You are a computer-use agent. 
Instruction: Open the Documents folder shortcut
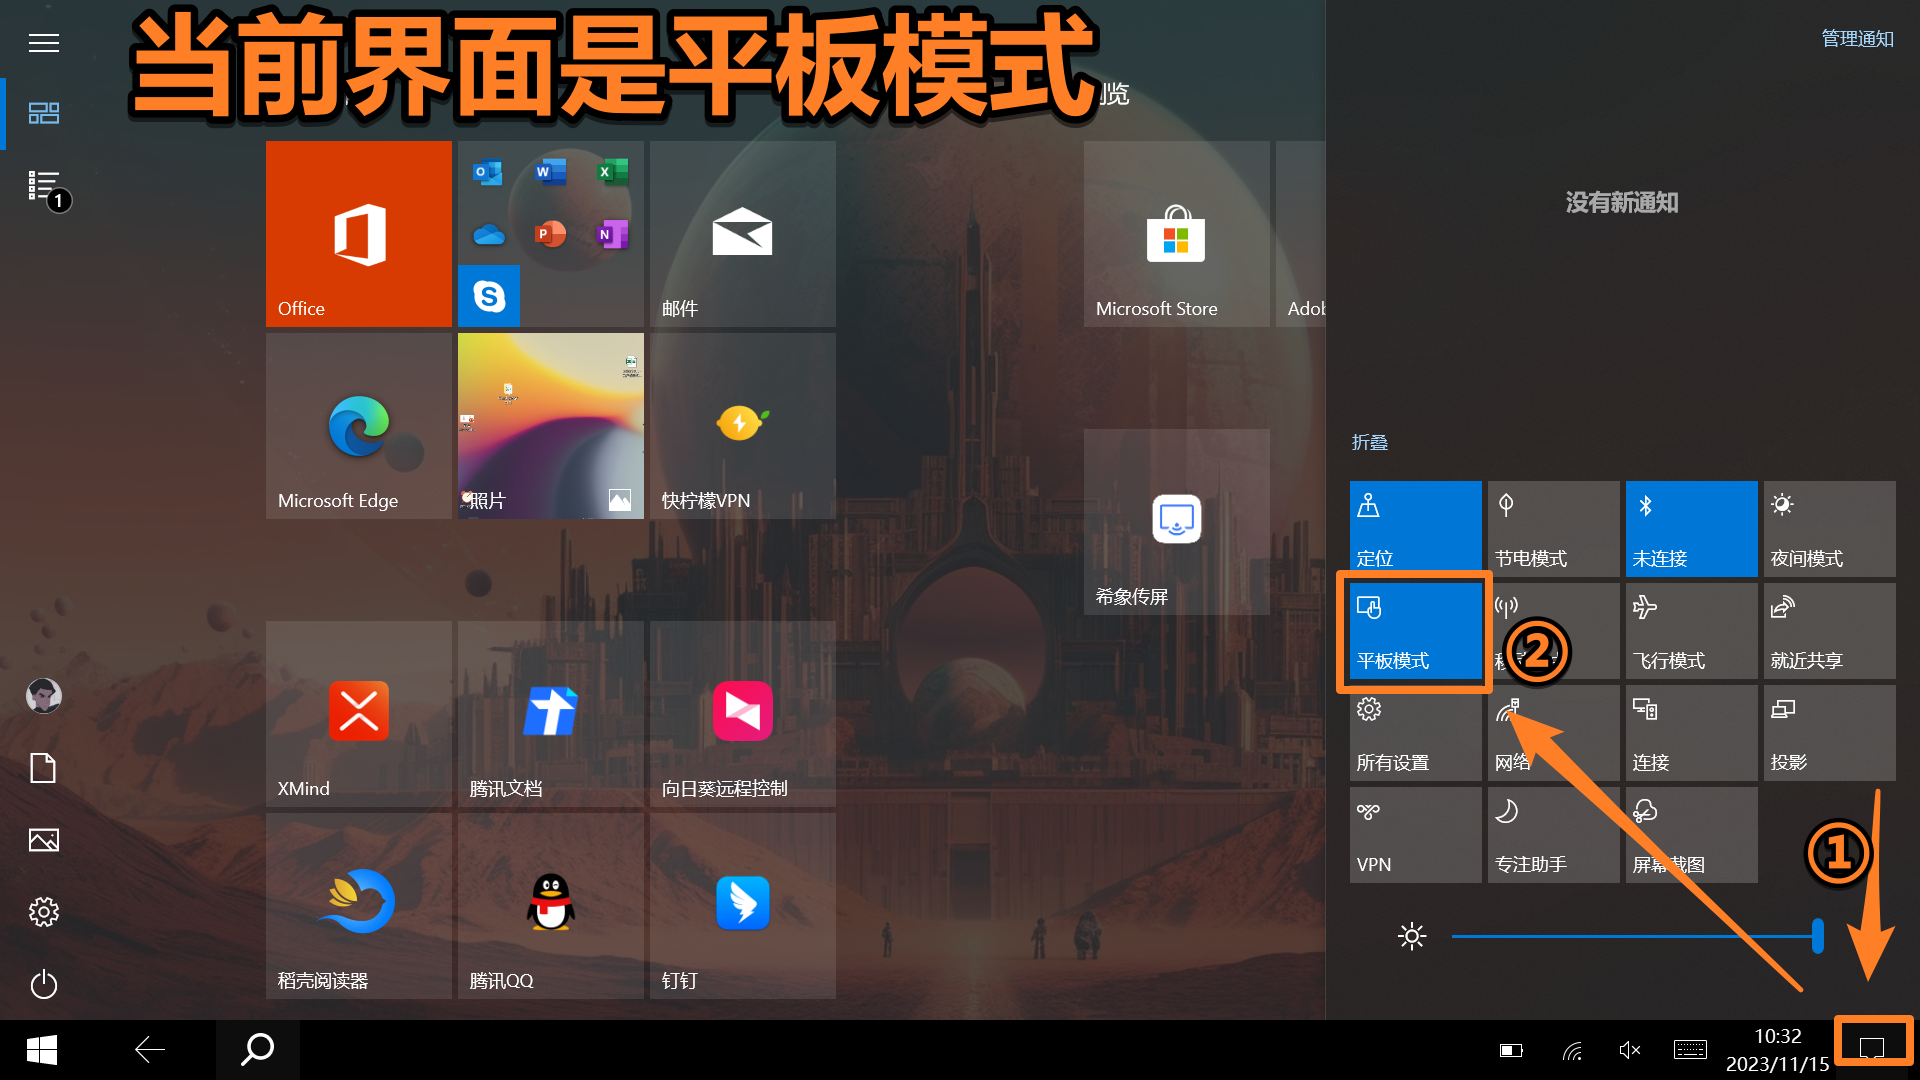[44, 768]
